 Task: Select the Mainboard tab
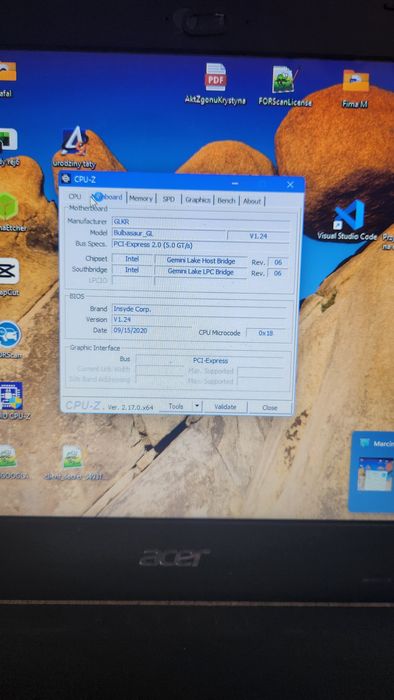coord(107,197)
